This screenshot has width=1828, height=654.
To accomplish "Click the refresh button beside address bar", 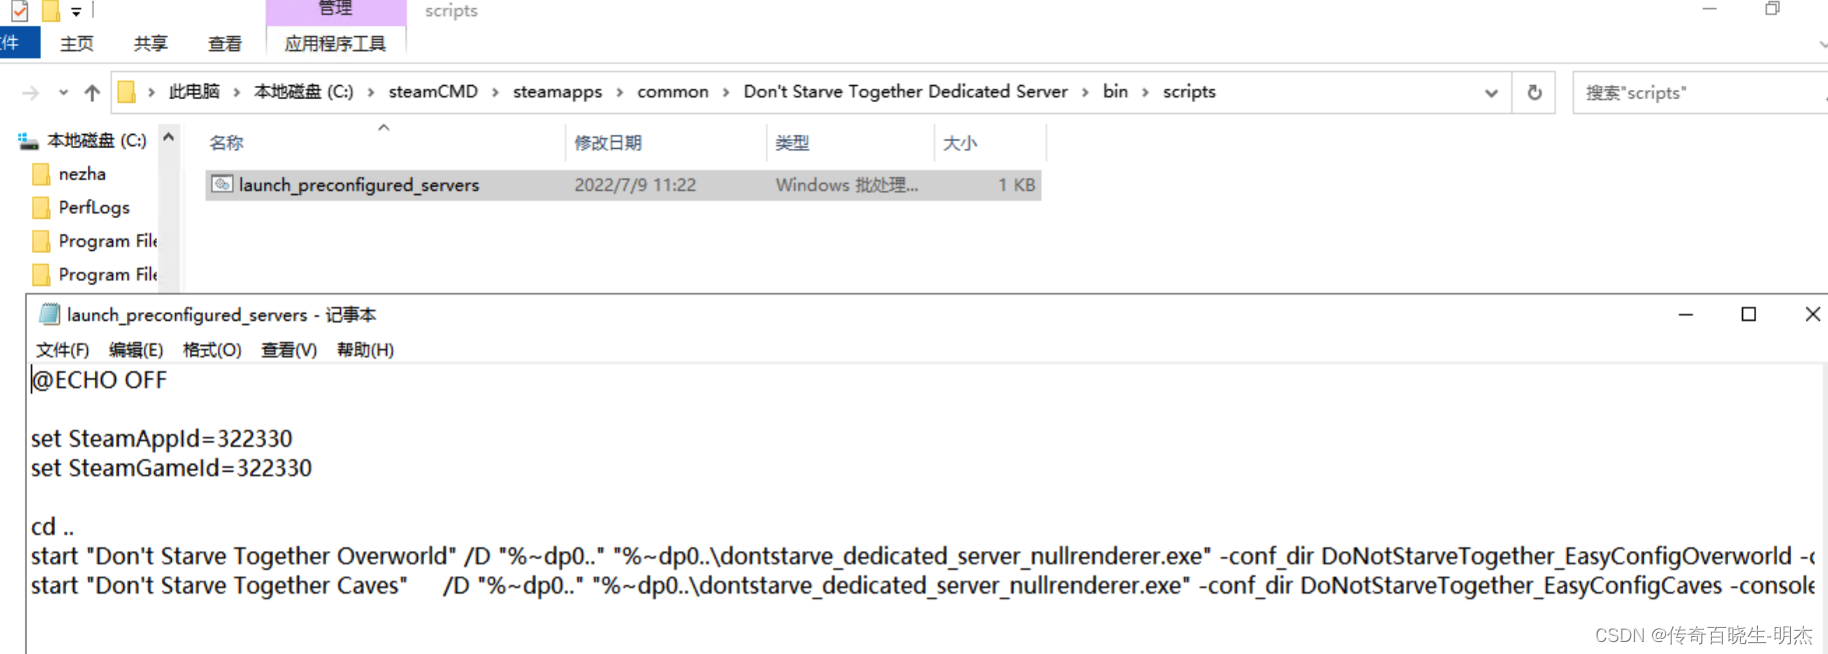I will 1534,93.
